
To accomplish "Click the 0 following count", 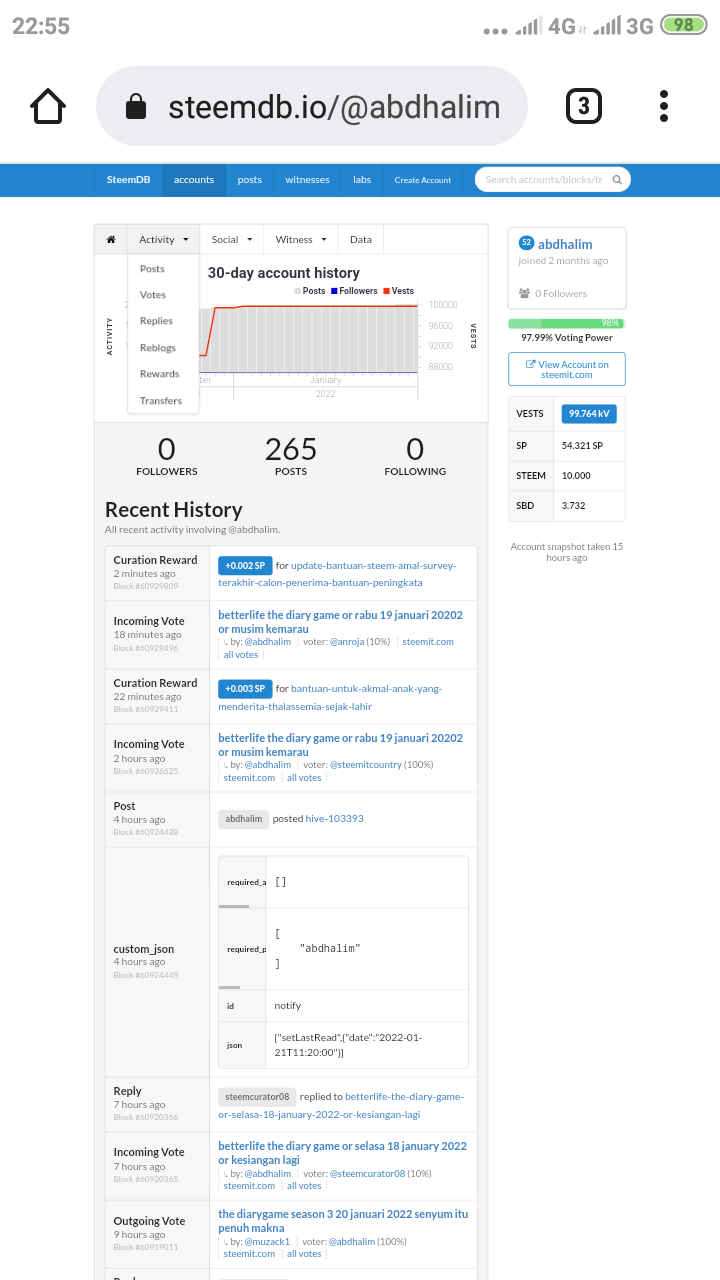I will tap(415, 449).
